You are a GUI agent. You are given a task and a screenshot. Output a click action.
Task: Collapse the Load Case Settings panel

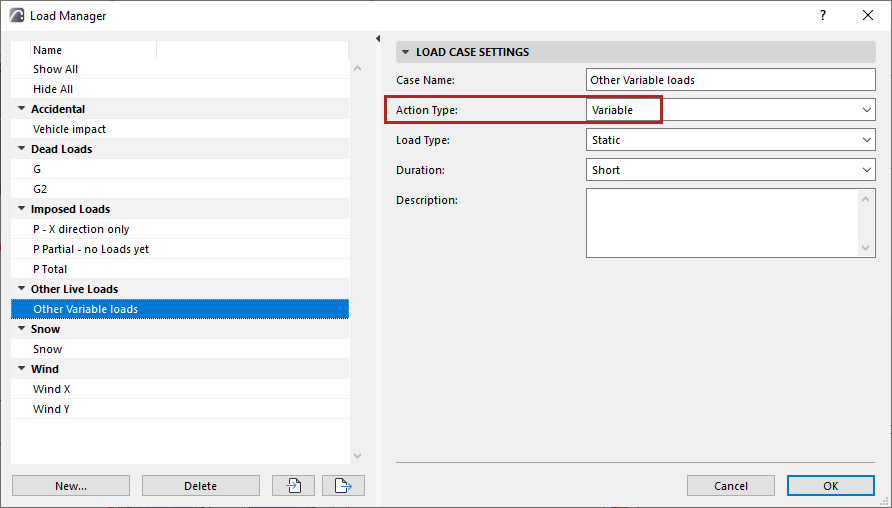point(405,52)
